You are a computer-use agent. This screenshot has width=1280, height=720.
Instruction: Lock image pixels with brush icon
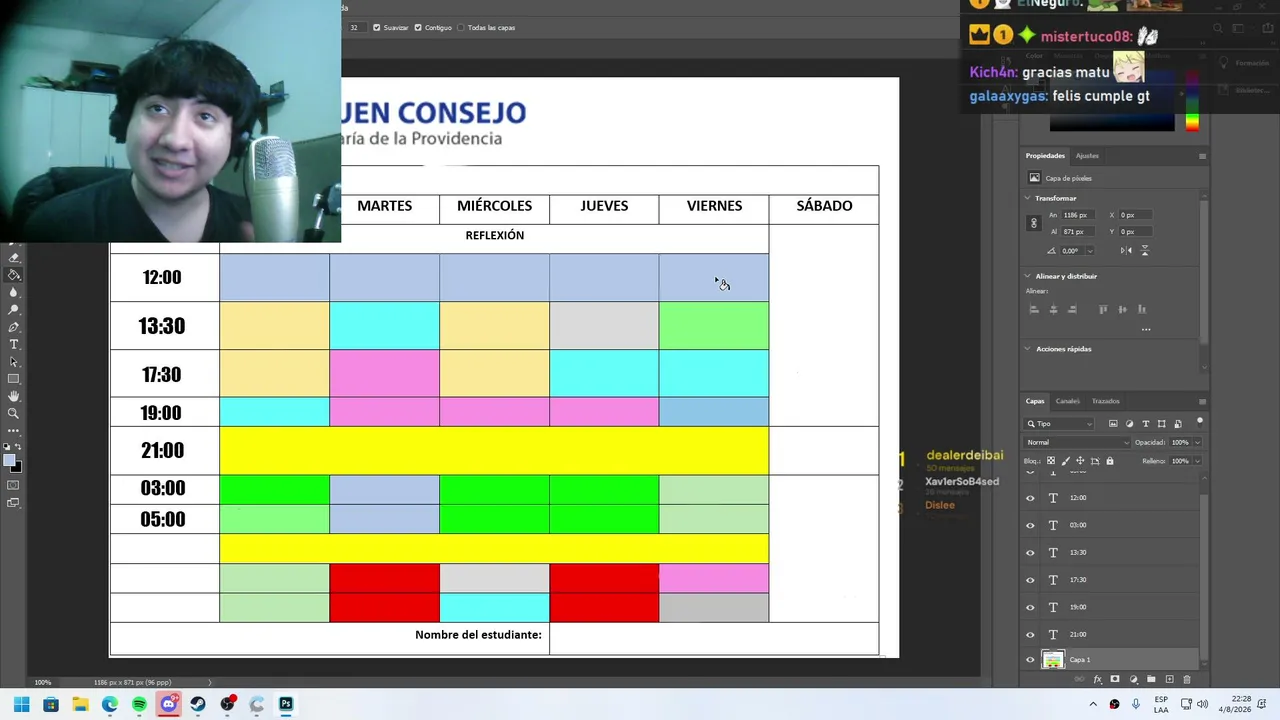[1065, 461]
